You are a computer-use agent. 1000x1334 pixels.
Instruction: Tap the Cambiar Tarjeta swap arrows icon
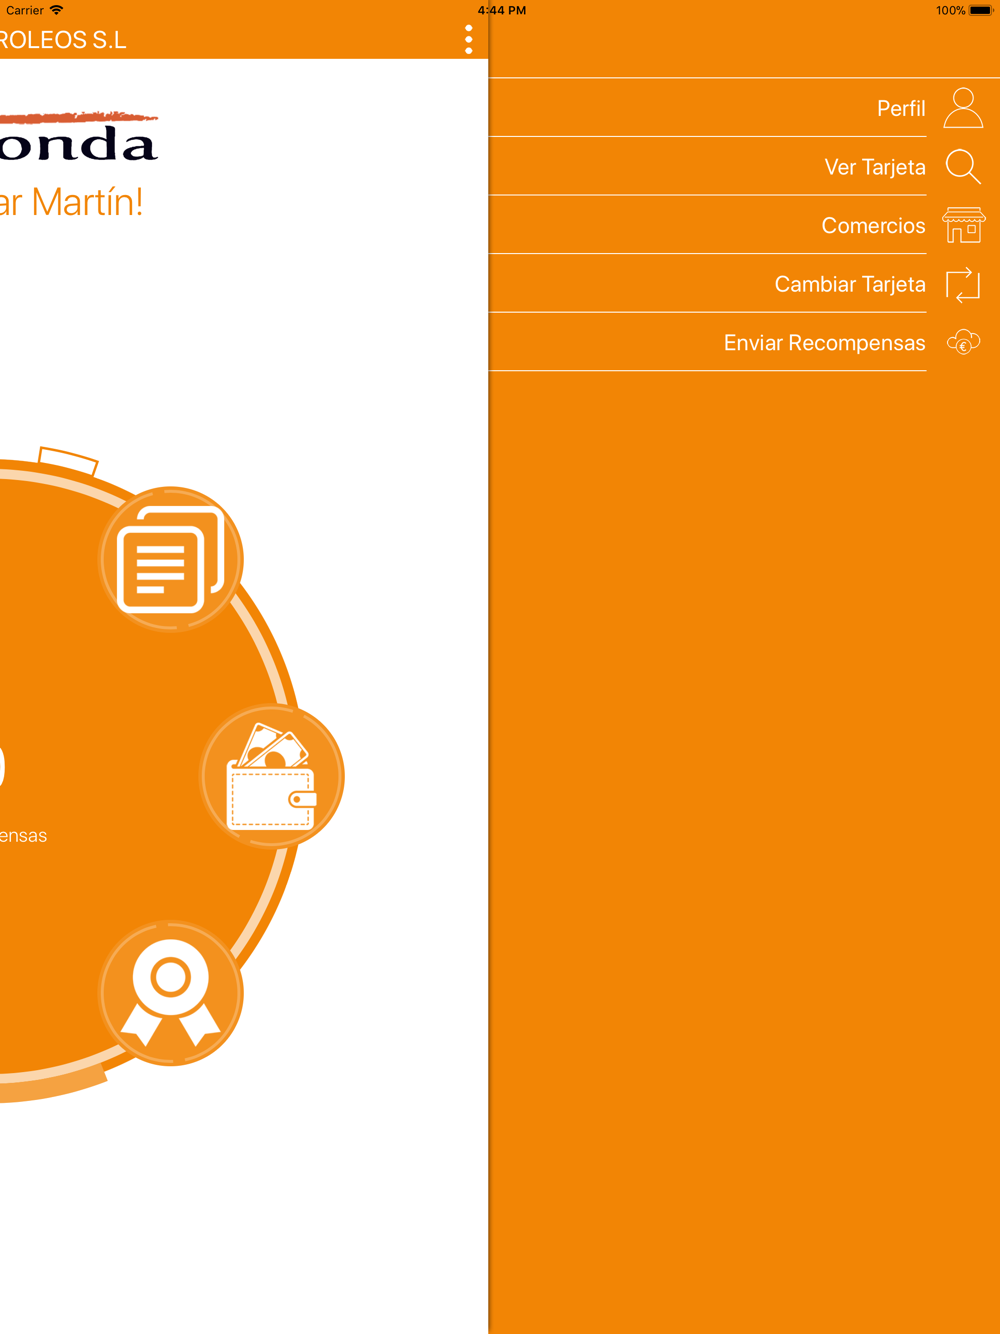click(x=963, y=285)
